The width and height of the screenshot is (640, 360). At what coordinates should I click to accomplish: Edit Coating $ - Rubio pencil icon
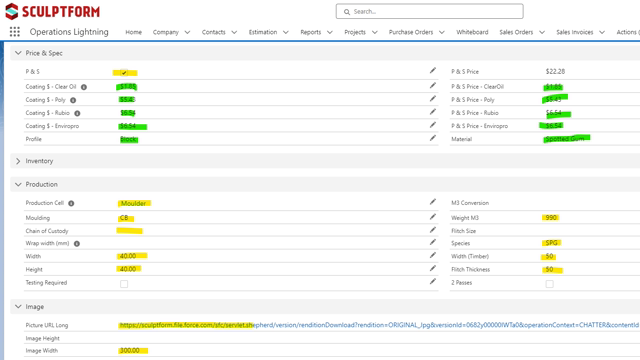click(433, 112)
